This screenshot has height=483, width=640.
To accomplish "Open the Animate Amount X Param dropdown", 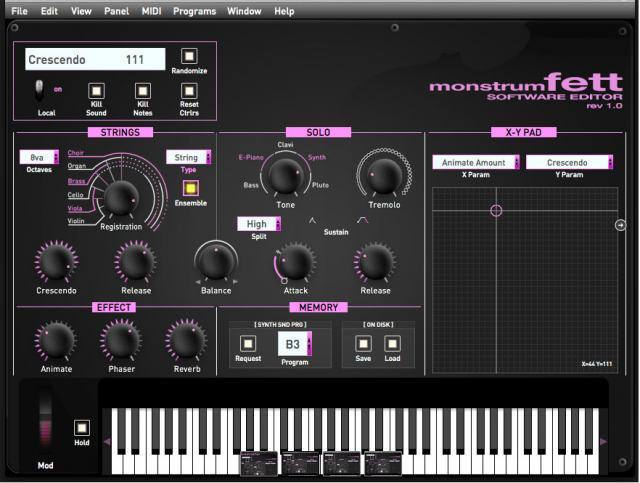I will click(x=476, y=162).
